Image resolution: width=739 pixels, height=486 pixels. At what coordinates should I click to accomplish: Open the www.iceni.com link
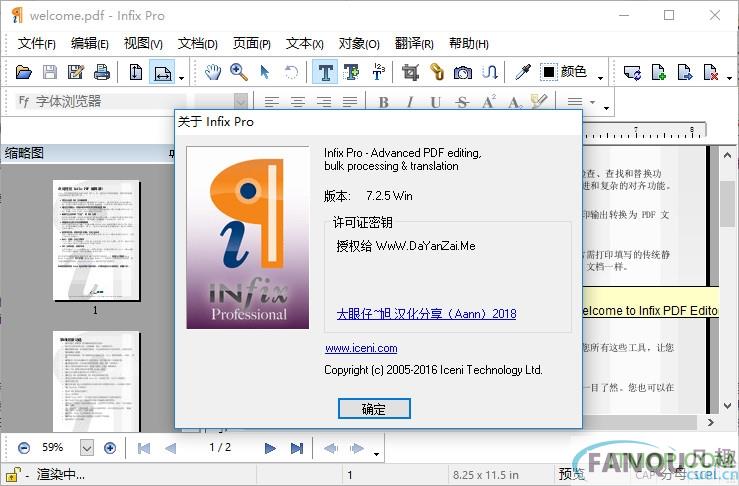pyautogui.click(x=361, y=348)
